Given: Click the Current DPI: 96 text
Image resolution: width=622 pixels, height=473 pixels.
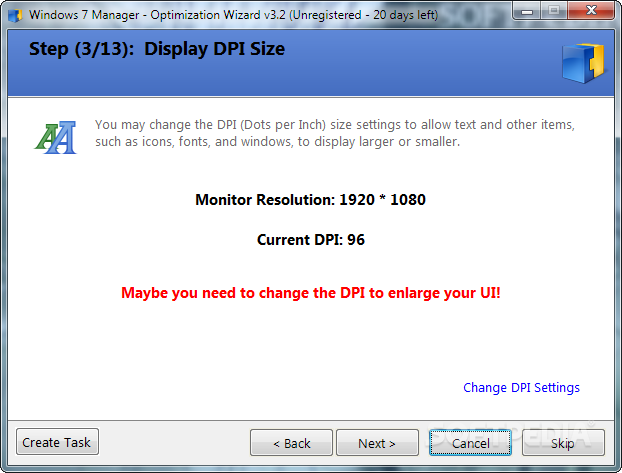Looking at the screenshot, I should (x=311, y=240).
